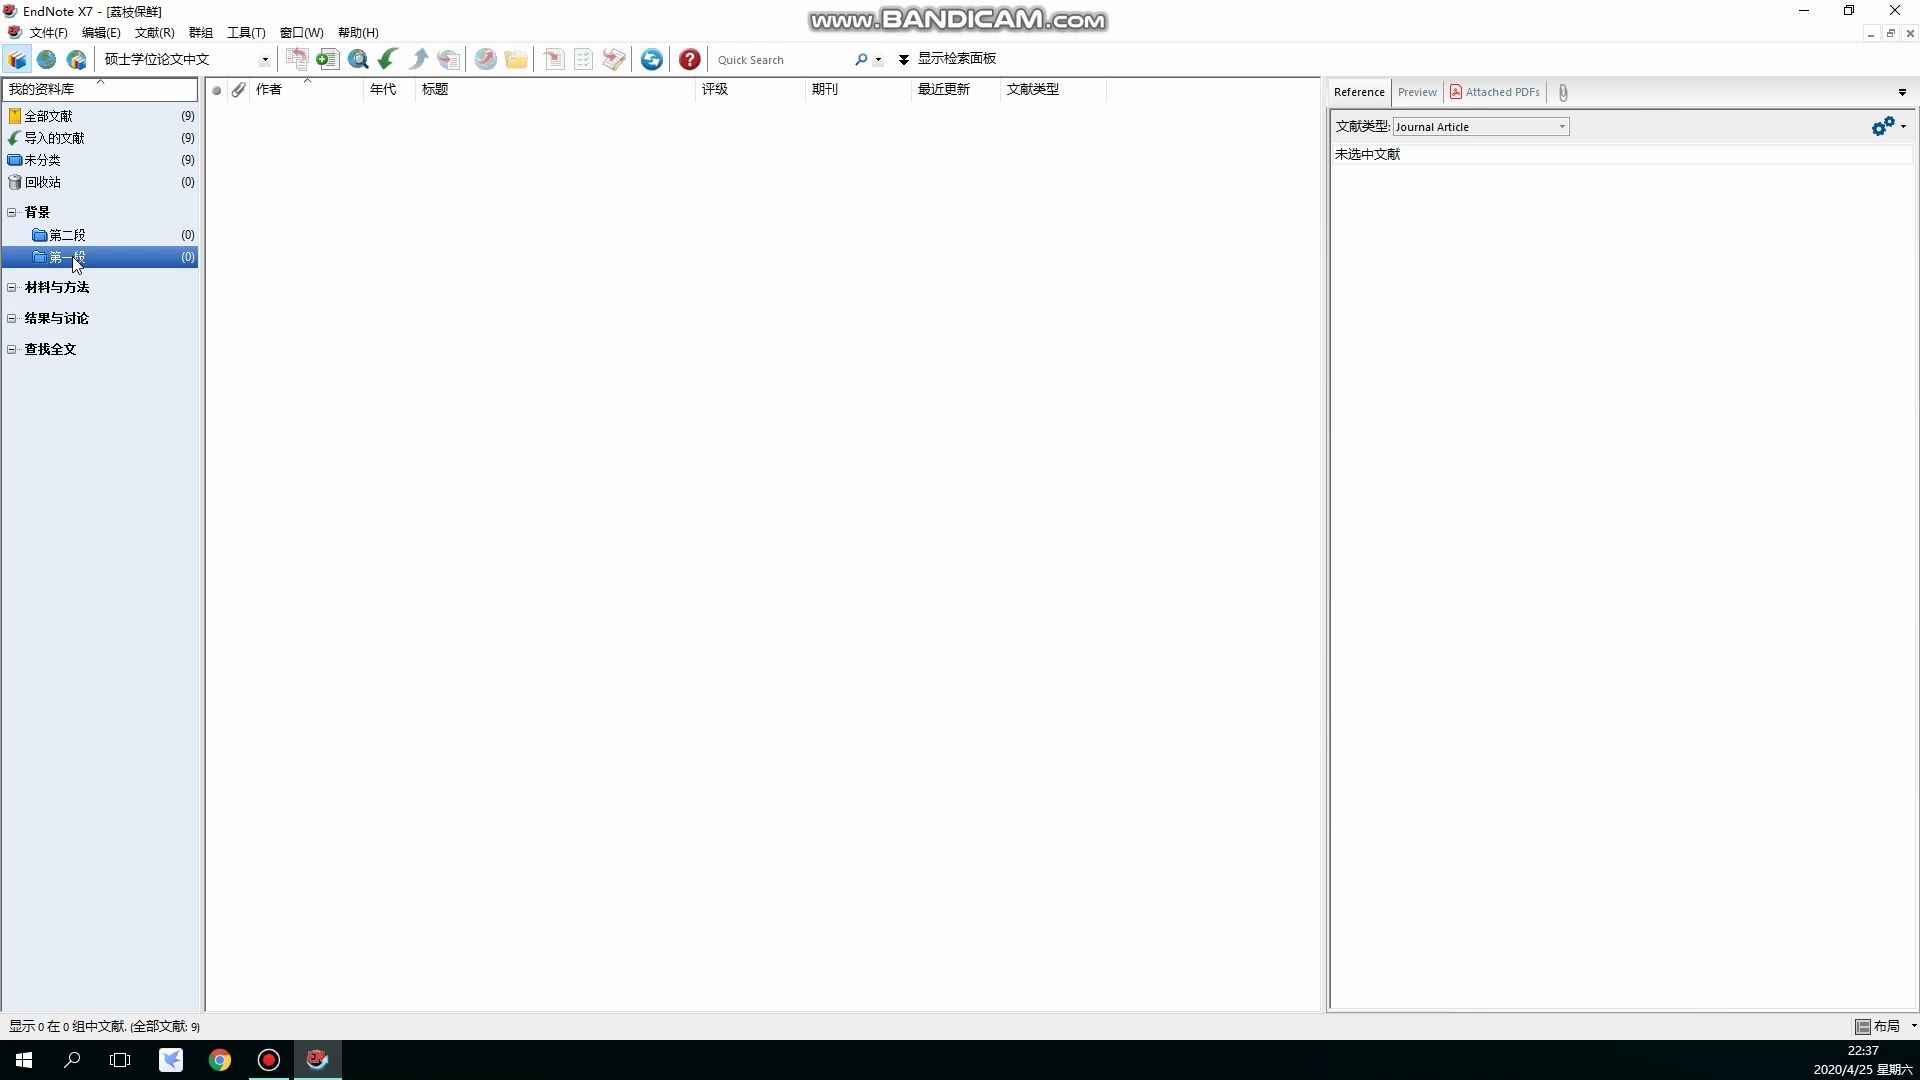This screenshot has height=1080, width=1920.
Task: Click the green Import arrow icon
Action: [388, 60]
